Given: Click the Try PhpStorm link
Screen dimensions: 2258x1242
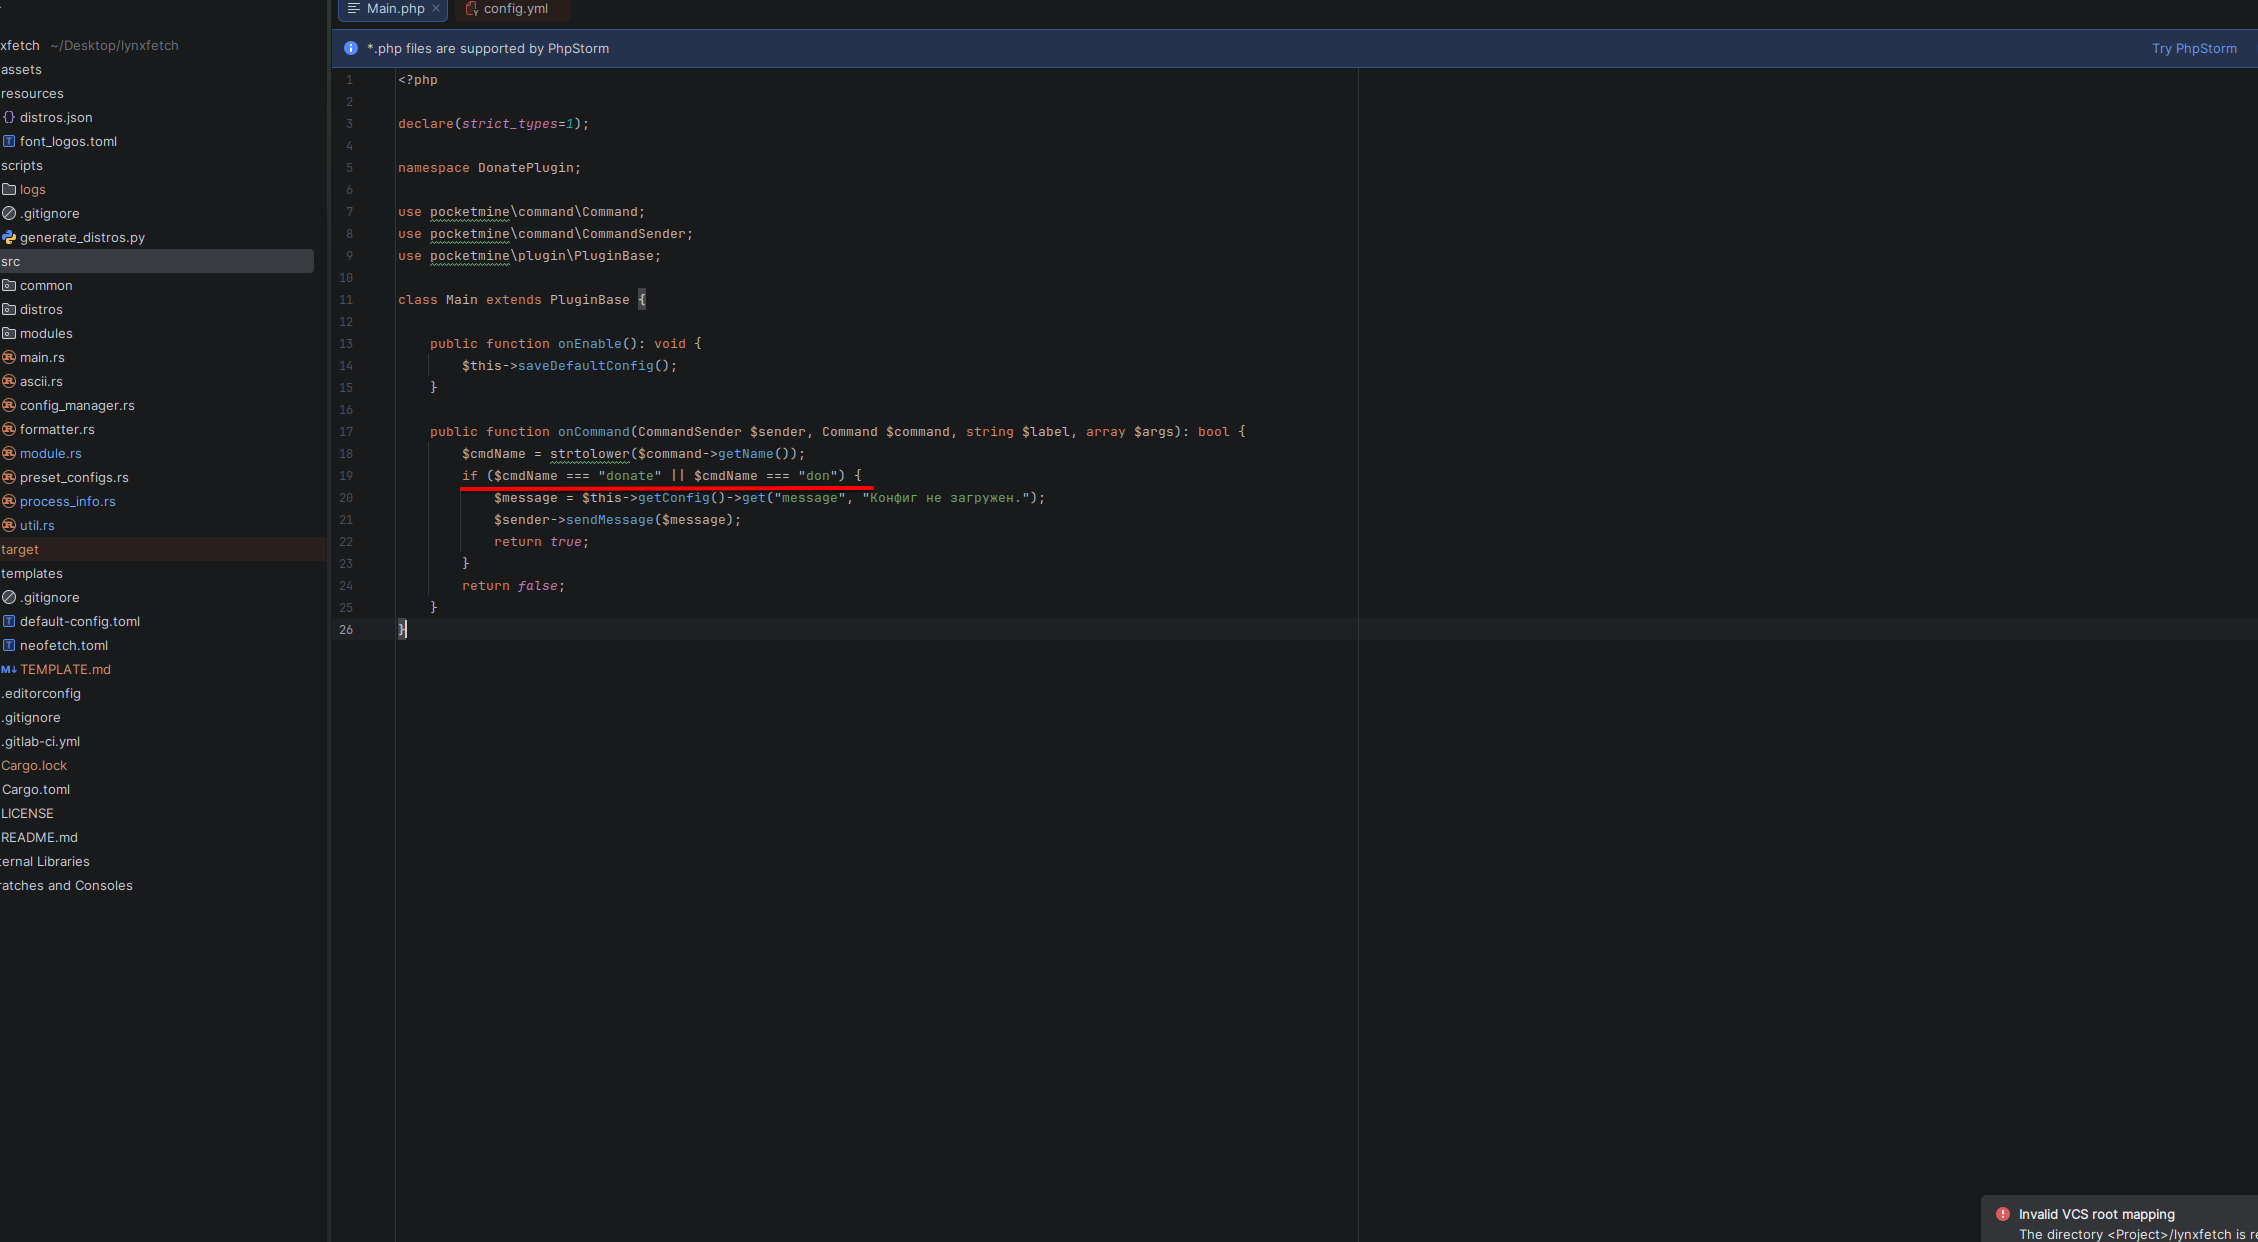Looking at the screenshot, I should coord(2193,48).
